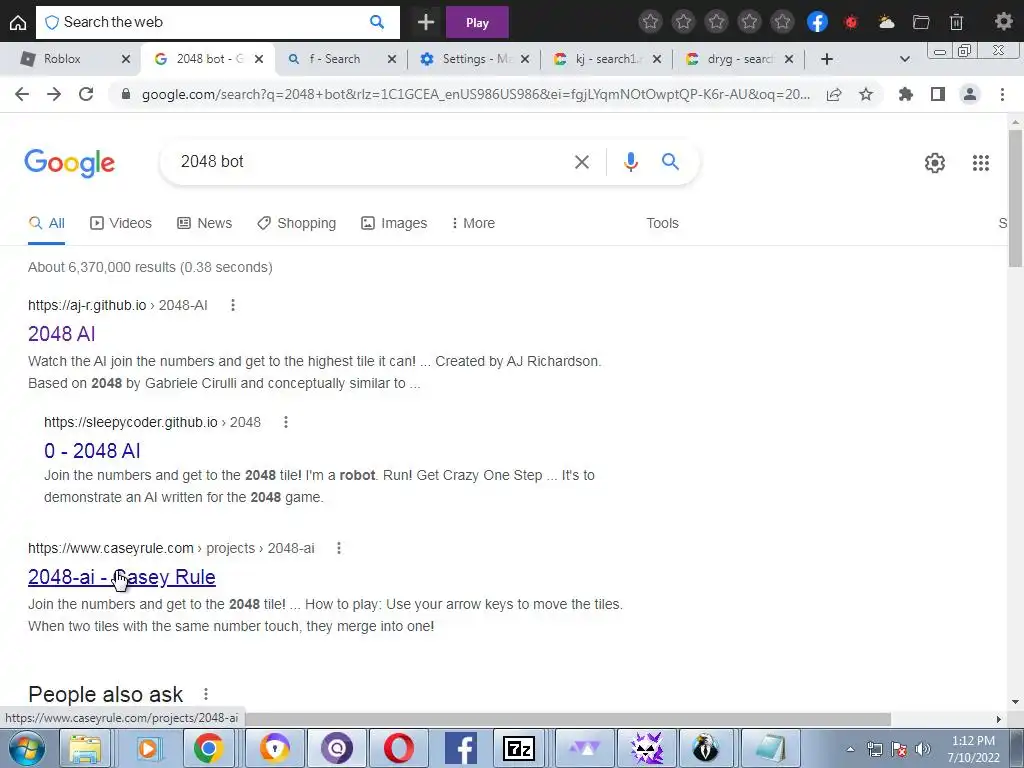Click the vertical scrollbar thumb

[1015, 198]
